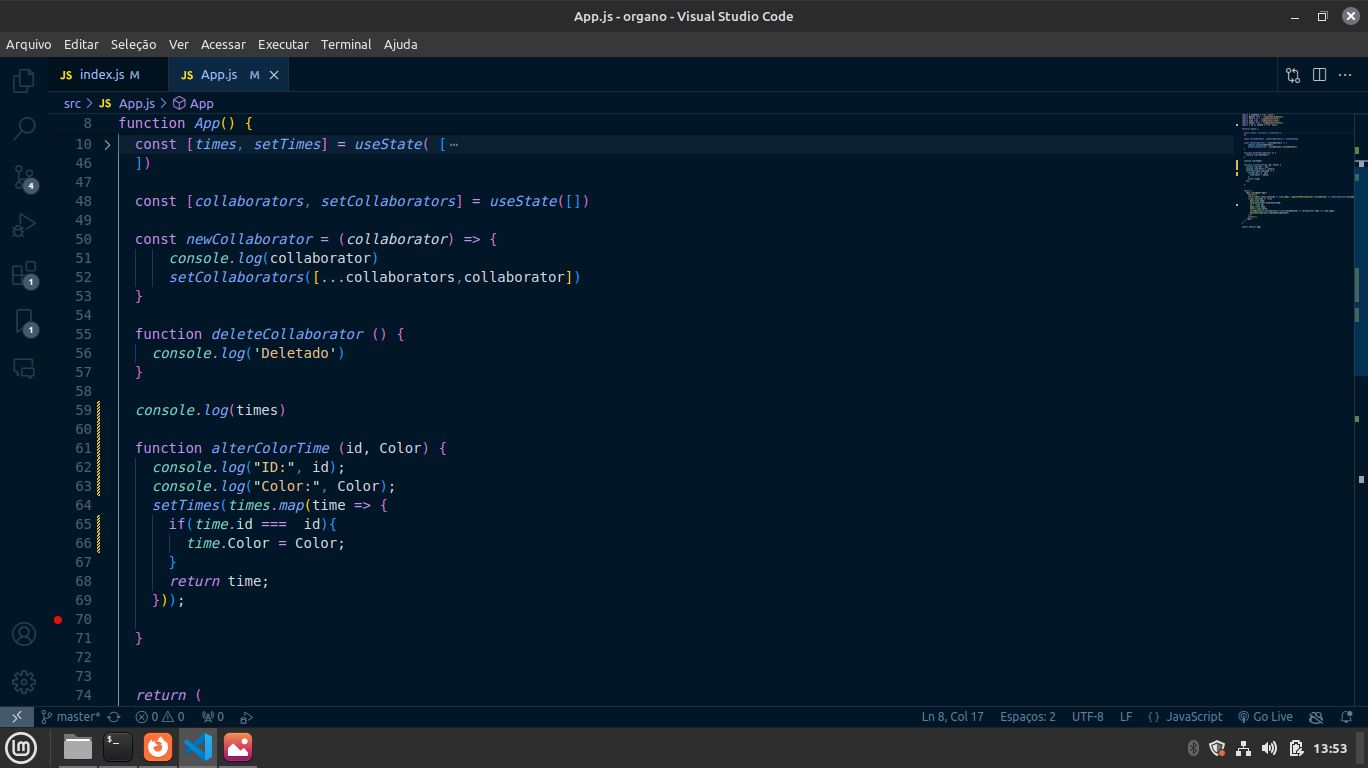Open the Extensions view in activity bar
Image resolution: width=1368 pixels, height=768 pixels.
24,274
